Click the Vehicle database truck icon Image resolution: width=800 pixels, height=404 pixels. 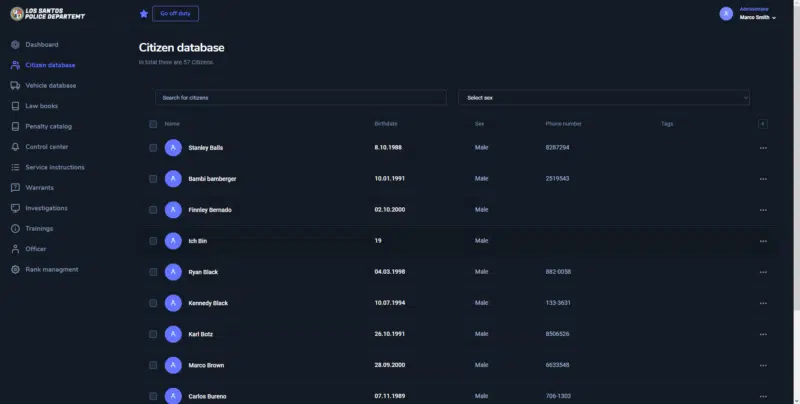(x=15, y=86)
